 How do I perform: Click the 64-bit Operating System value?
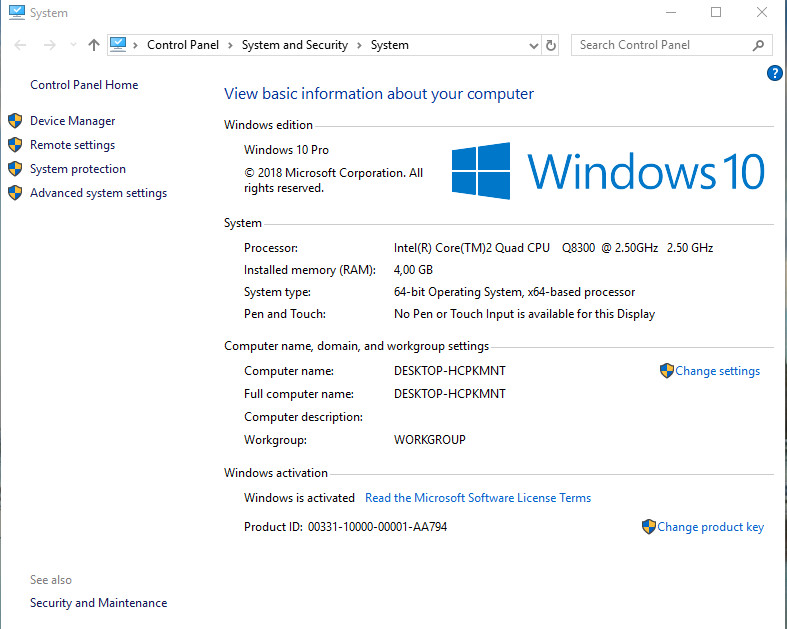pos(514,292)
